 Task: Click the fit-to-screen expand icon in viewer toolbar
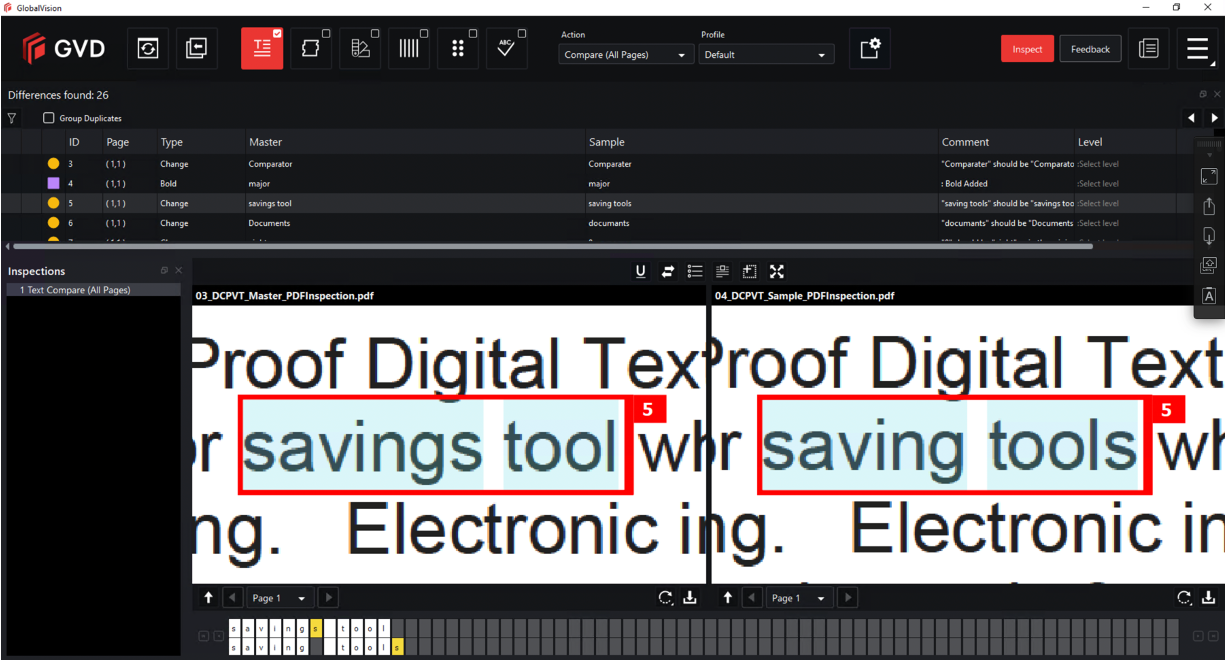point(777,271)
